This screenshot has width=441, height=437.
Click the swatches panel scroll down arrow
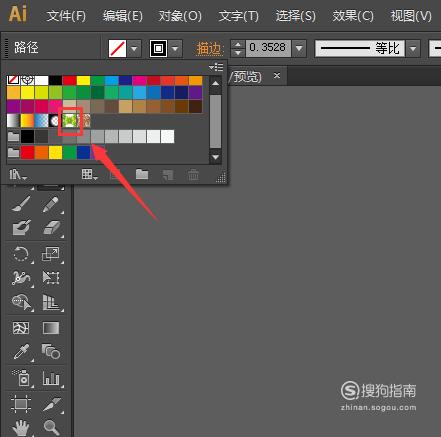tap(215, 157)
